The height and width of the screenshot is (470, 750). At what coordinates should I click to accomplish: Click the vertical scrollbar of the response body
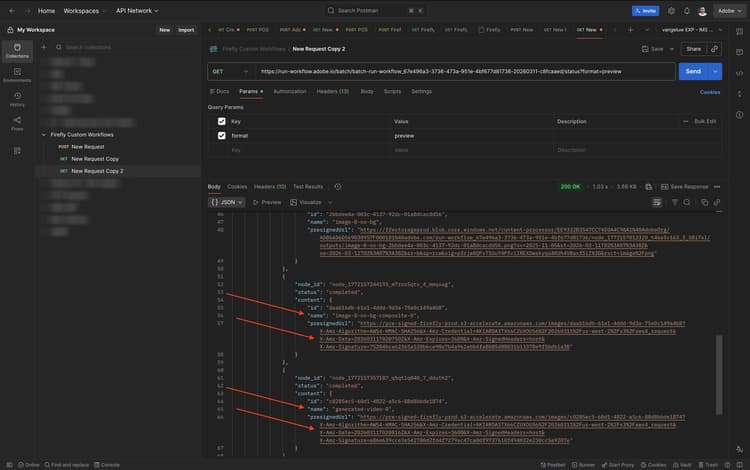[x=719, y=374]
